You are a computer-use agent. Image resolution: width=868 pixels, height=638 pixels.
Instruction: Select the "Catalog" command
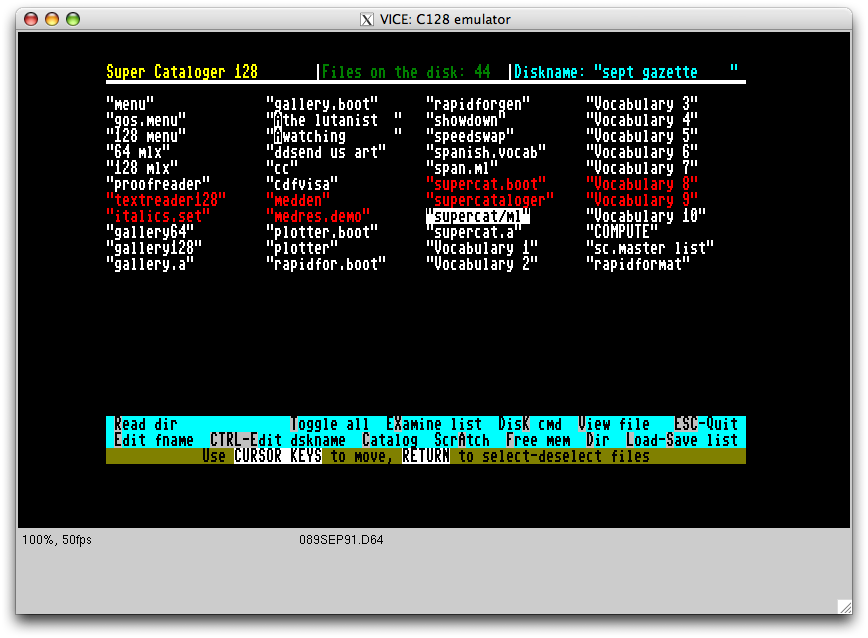click(390, 440)
